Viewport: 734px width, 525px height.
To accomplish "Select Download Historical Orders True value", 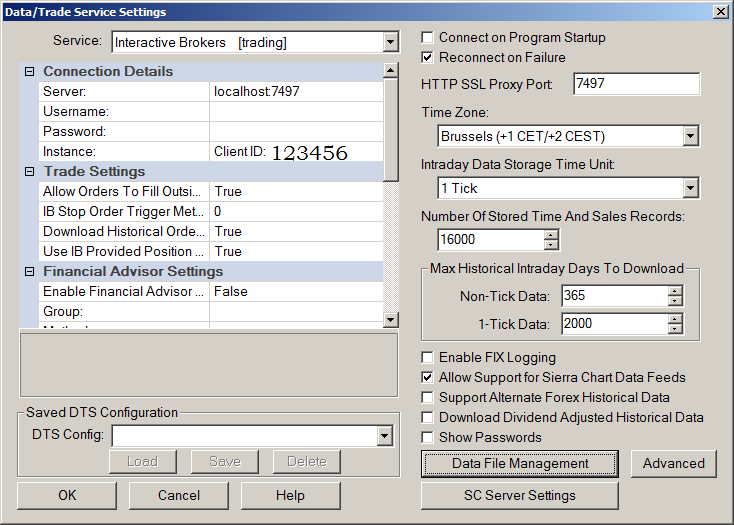I will pyautogui.click(x=296, y=232).
